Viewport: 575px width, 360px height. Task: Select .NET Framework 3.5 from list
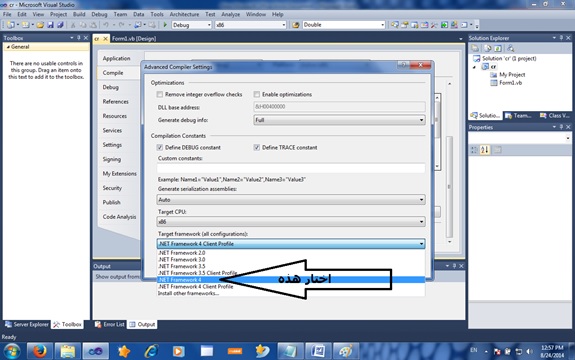(x=182, y=267)
